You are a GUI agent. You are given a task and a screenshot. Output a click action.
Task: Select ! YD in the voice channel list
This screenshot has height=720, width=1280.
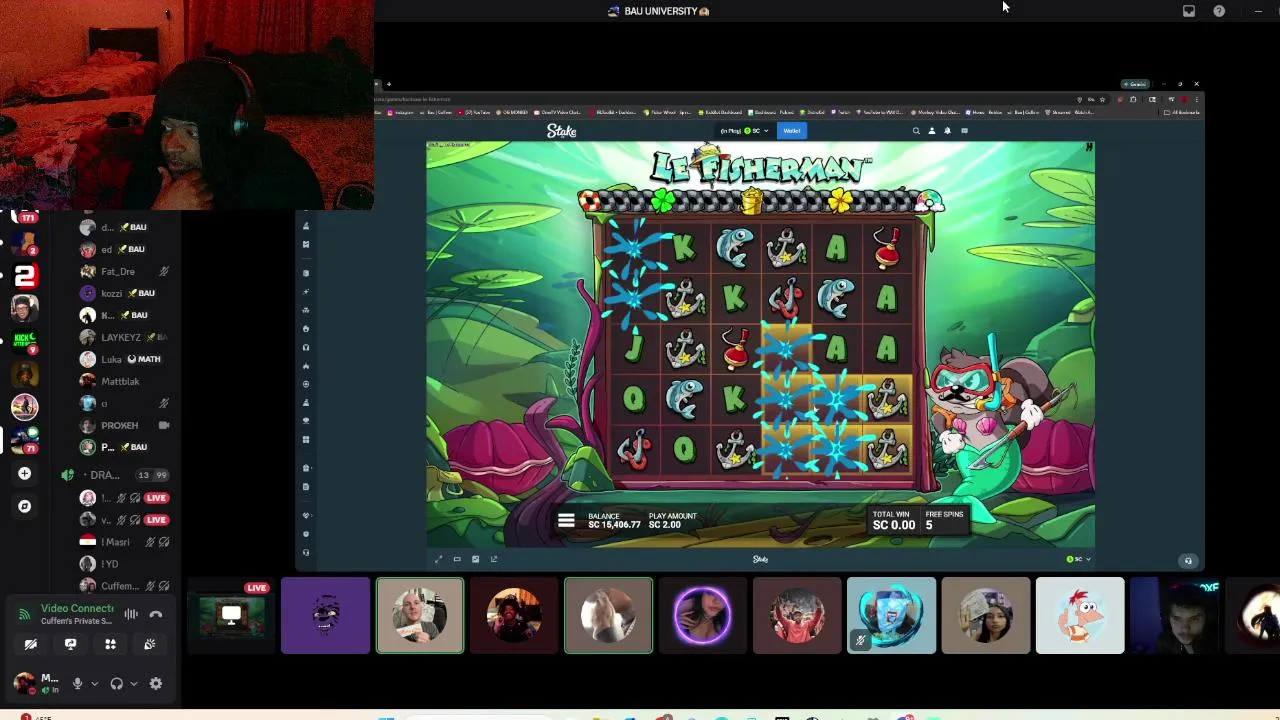[x=125, y=564]
